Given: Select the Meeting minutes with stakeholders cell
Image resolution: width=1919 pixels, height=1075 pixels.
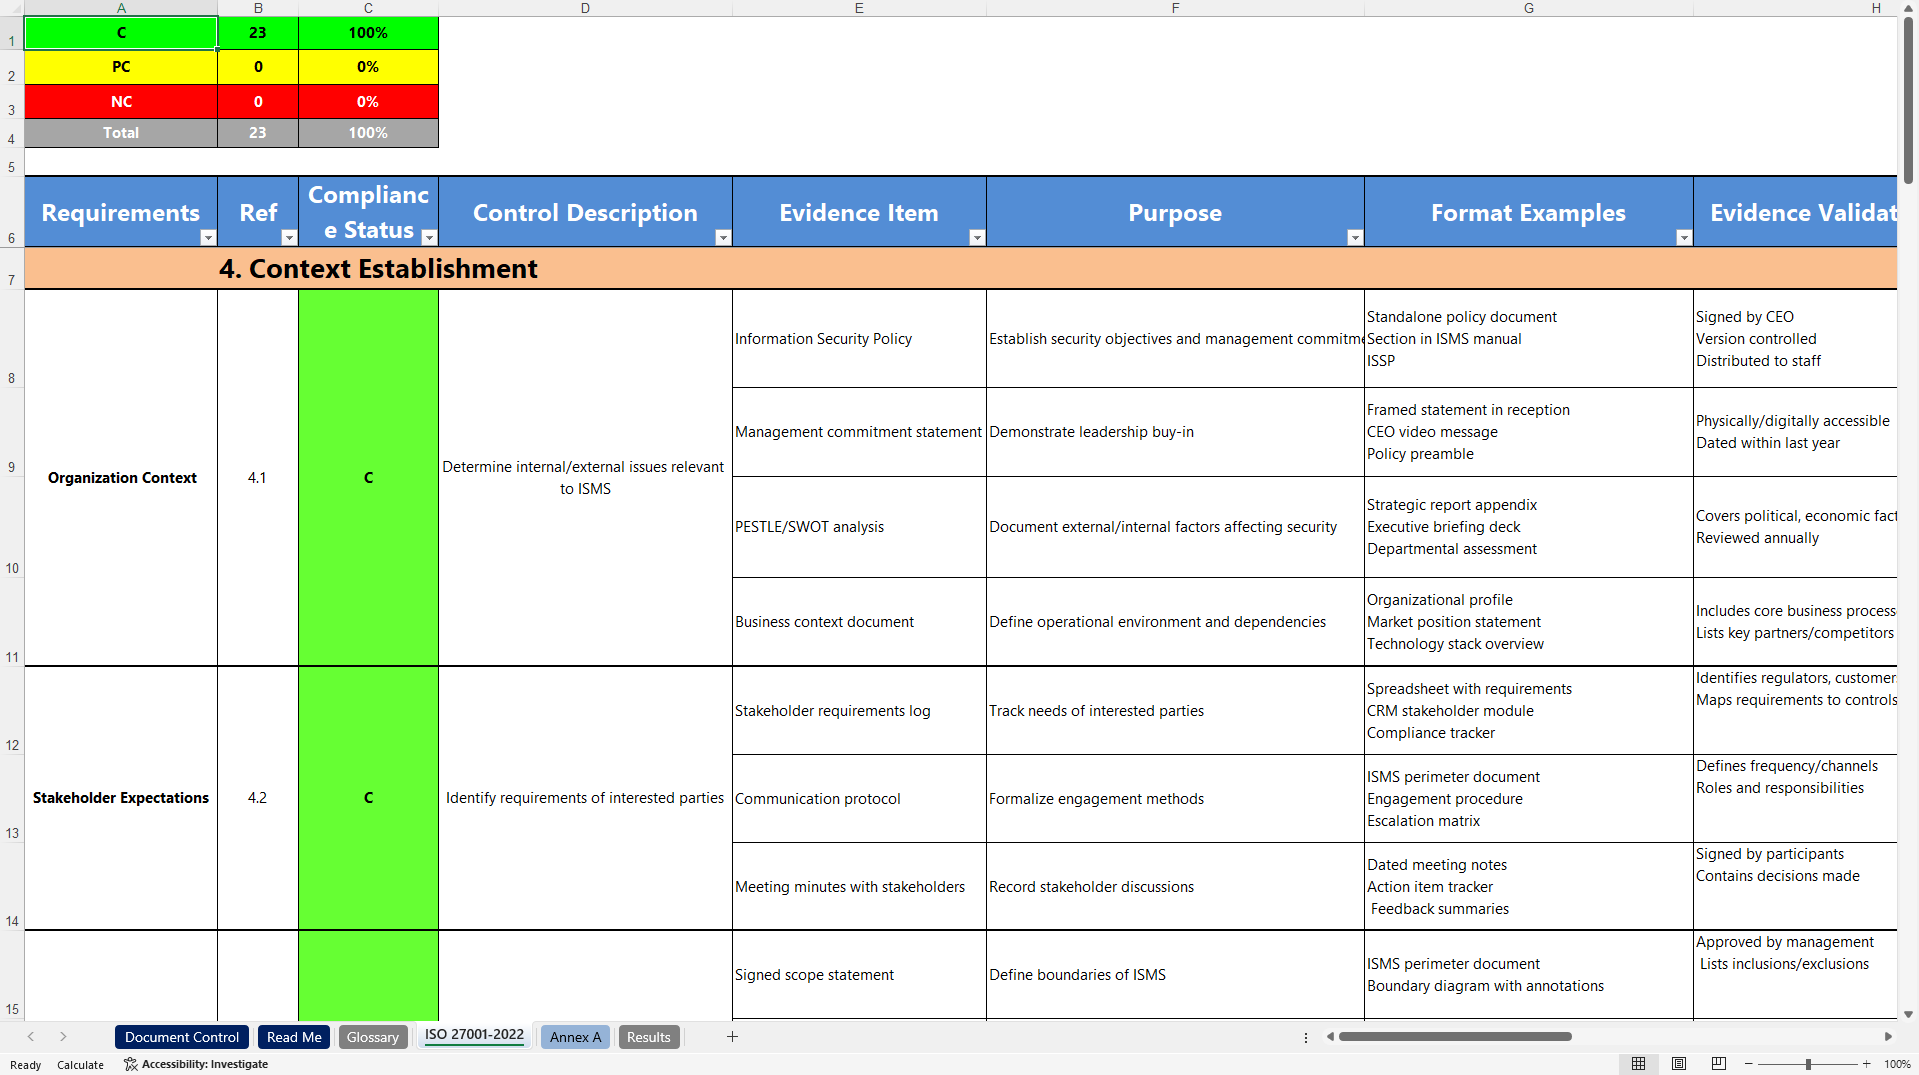Looking at the screenshot, I should click(859, 887).
